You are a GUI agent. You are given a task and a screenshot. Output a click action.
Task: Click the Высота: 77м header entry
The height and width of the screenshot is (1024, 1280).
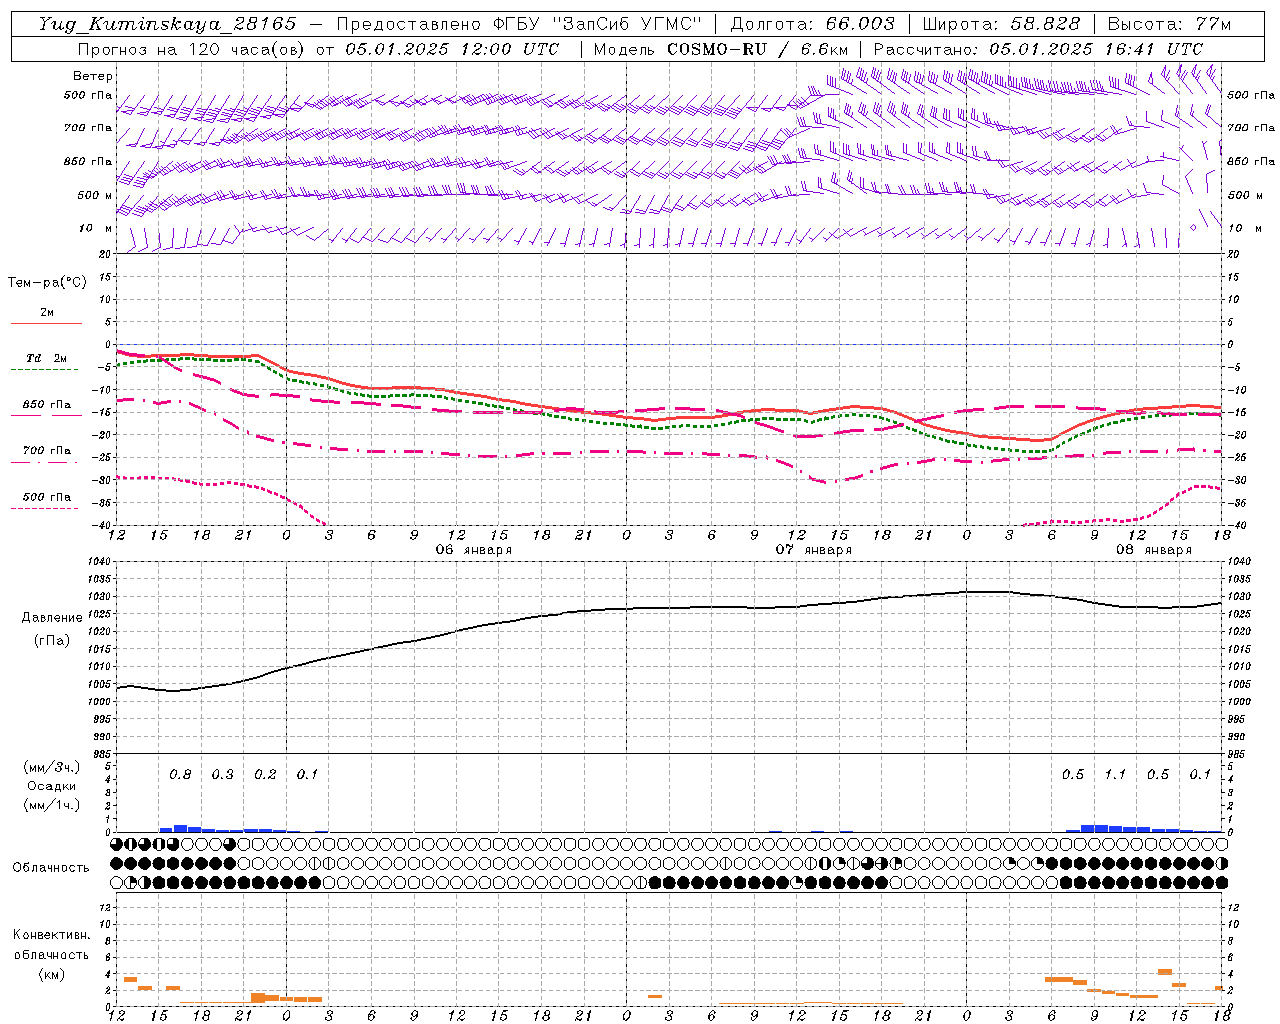pos(1169,24)
